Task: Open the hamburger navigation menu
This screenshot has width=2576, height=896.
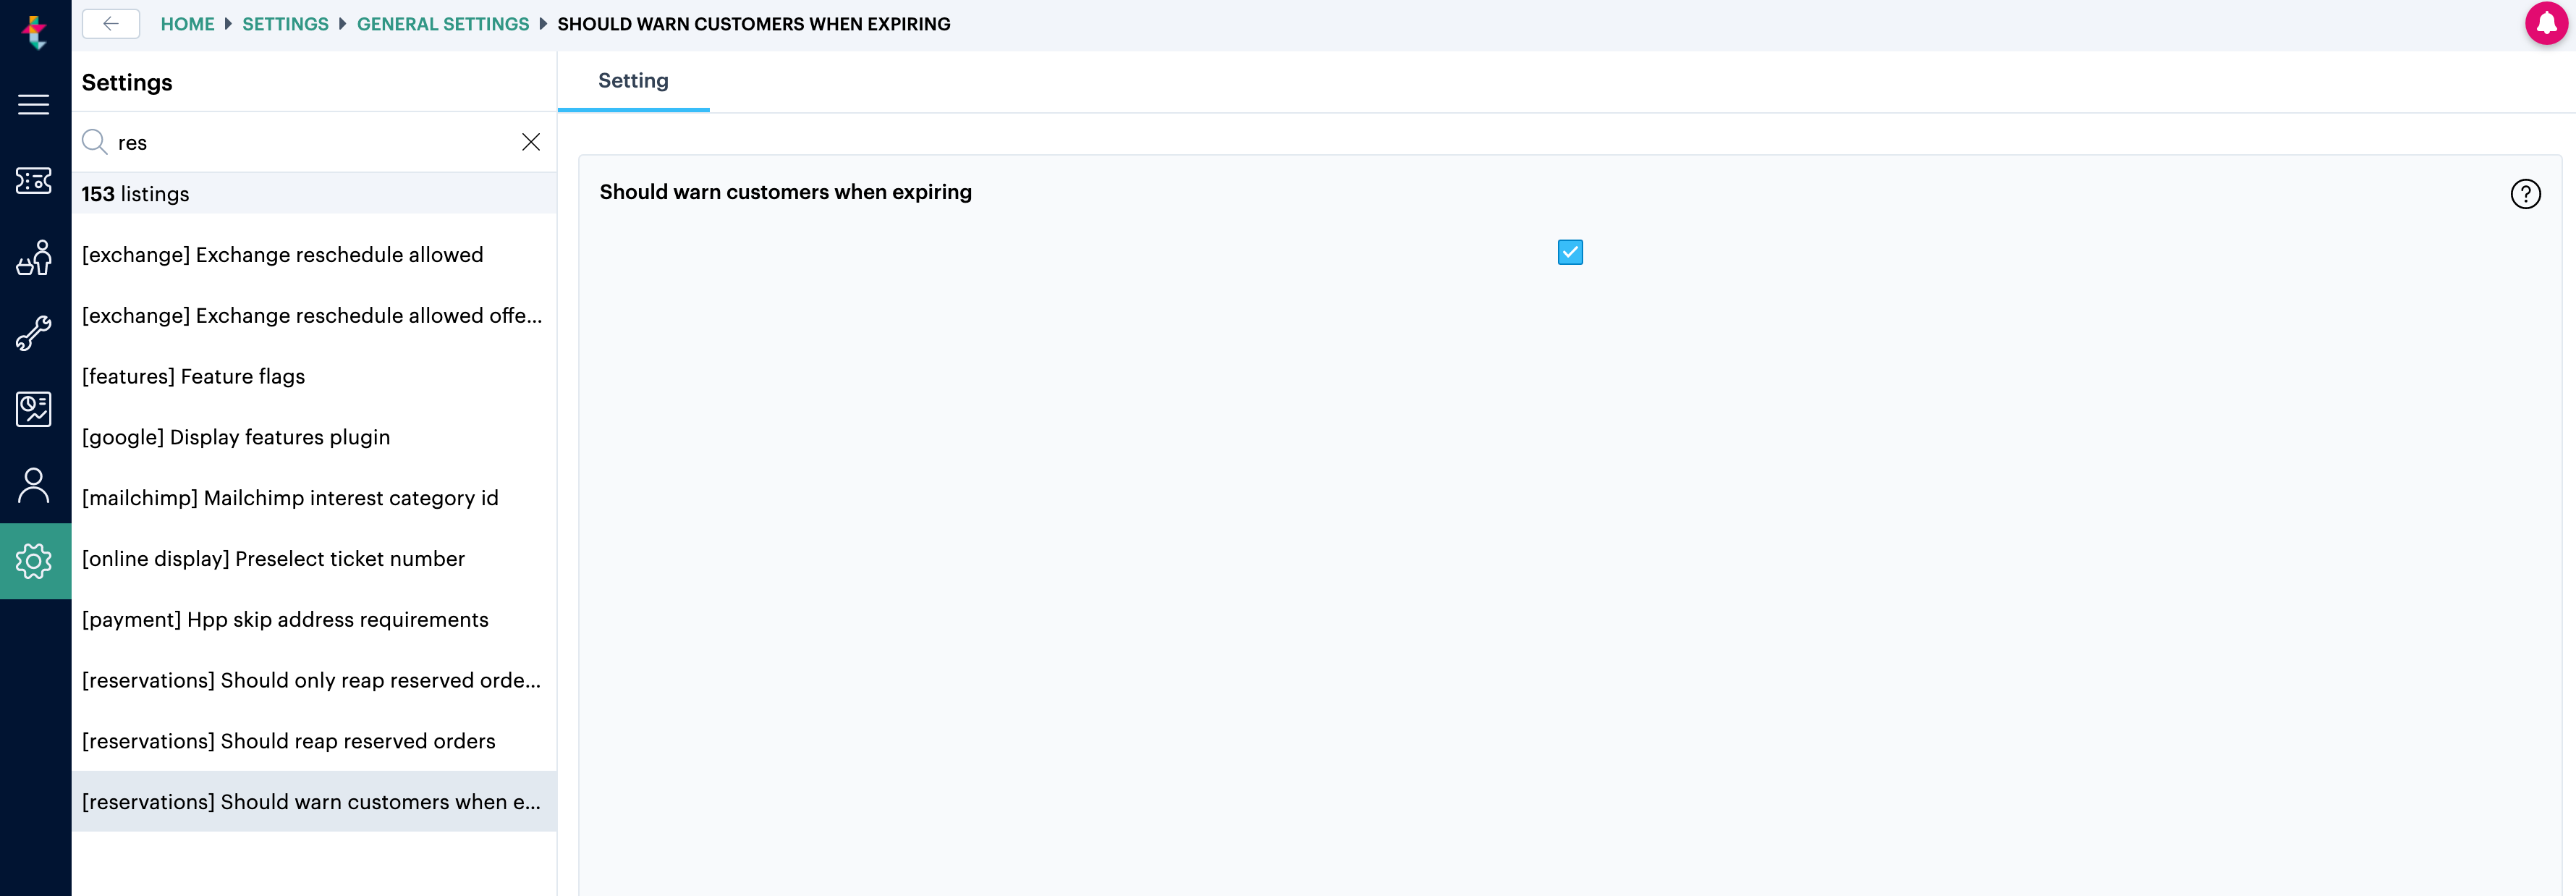Action: [34, 104]
